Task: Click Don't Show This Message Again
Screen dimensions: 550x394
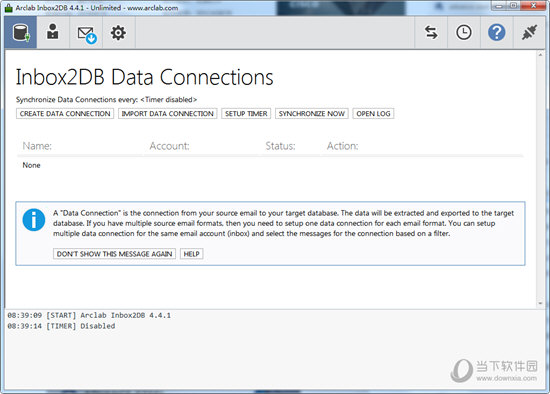Action: 114,254
